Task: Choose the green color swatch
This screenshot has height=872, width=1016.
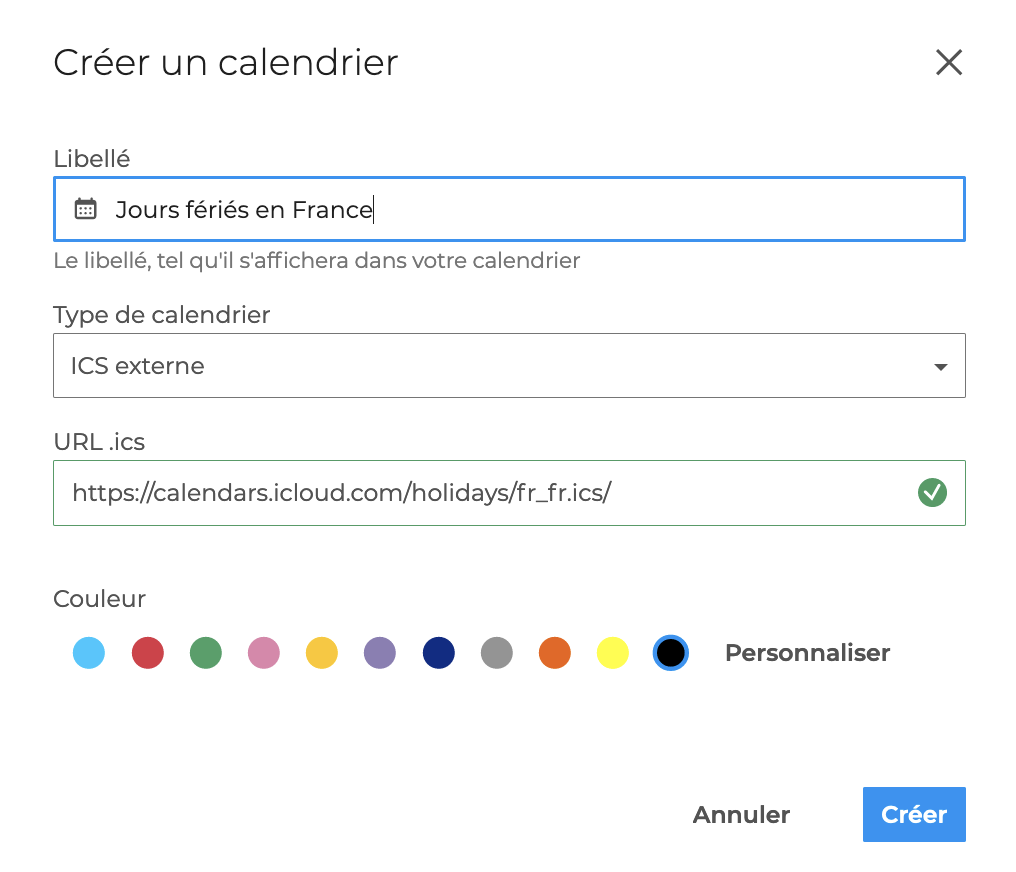Action: pyautogui.click(x=205, y=653)
